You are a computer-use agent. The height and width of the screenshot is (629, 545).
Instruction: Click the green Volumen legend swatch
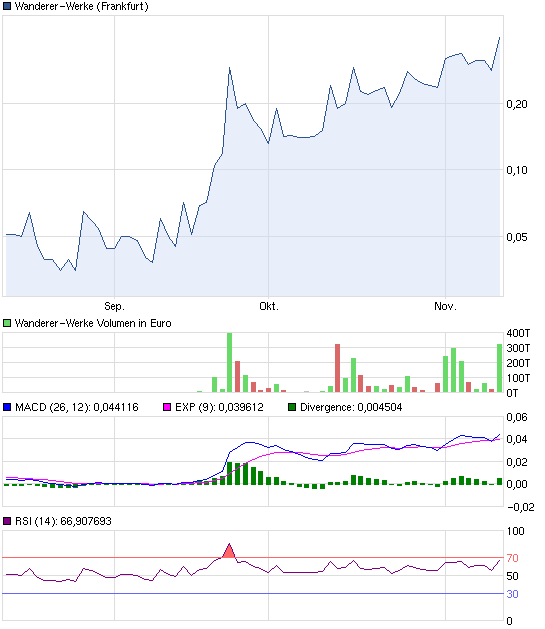pyautogui.click(x=7, y=323)
